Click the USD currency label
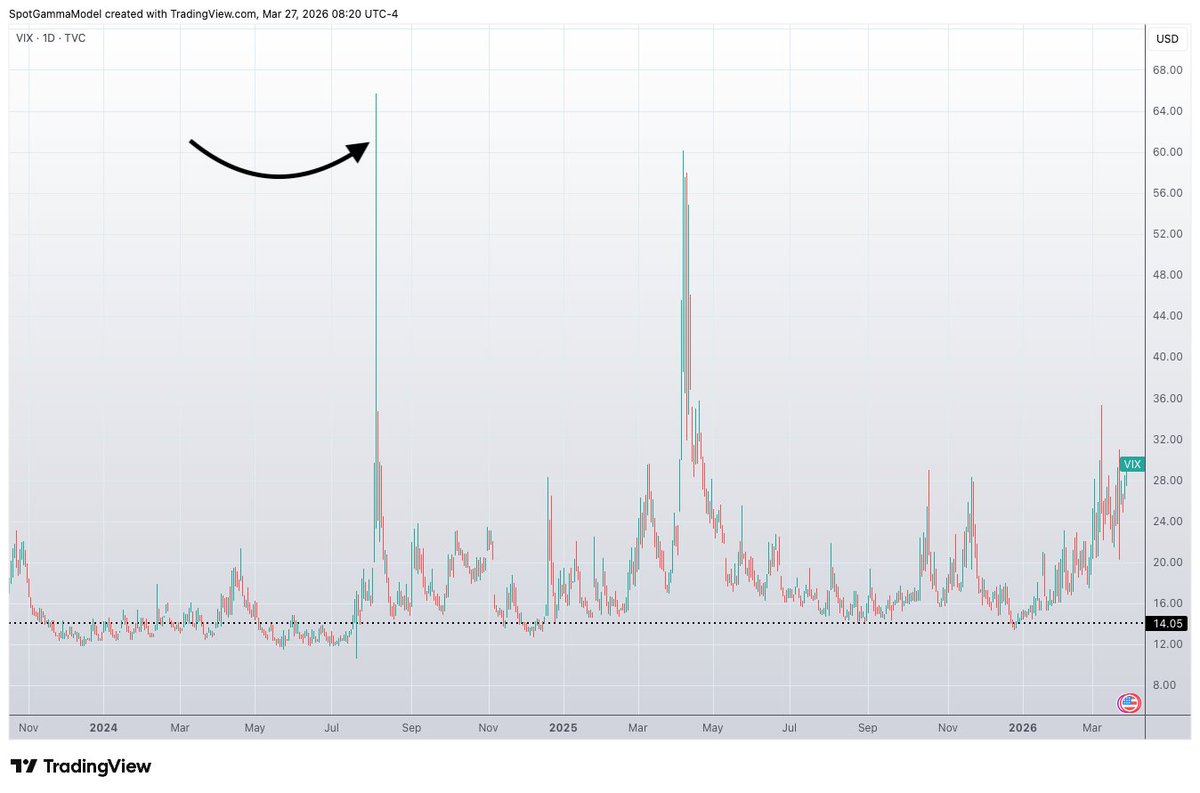This screenshot has height=793, width=1200. (x=1166, y=39)
